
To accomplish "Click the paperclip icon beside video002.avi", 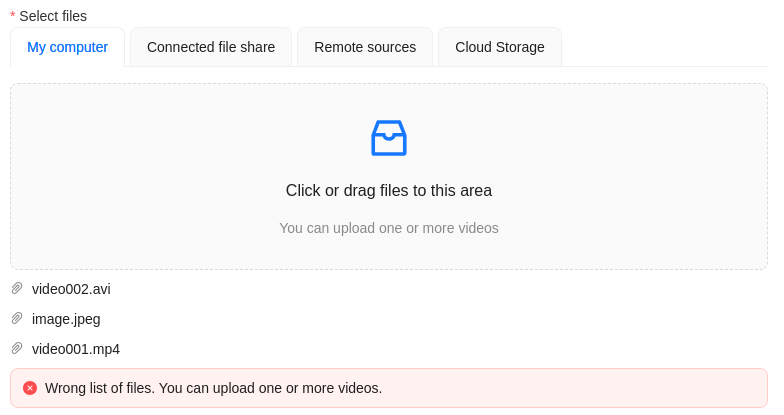I will click(x=17, y=289).
